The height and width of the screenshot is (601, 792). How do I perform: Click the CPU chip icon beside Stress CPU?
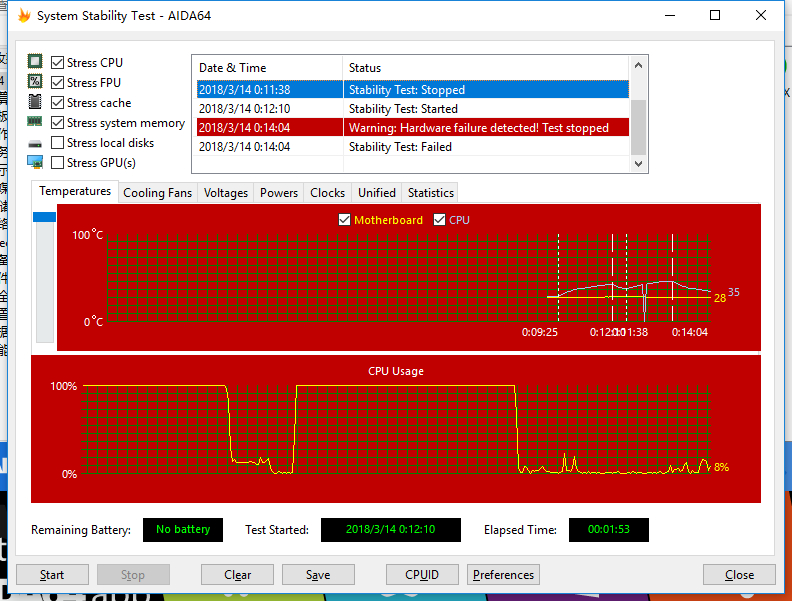(x=35, y=62)
